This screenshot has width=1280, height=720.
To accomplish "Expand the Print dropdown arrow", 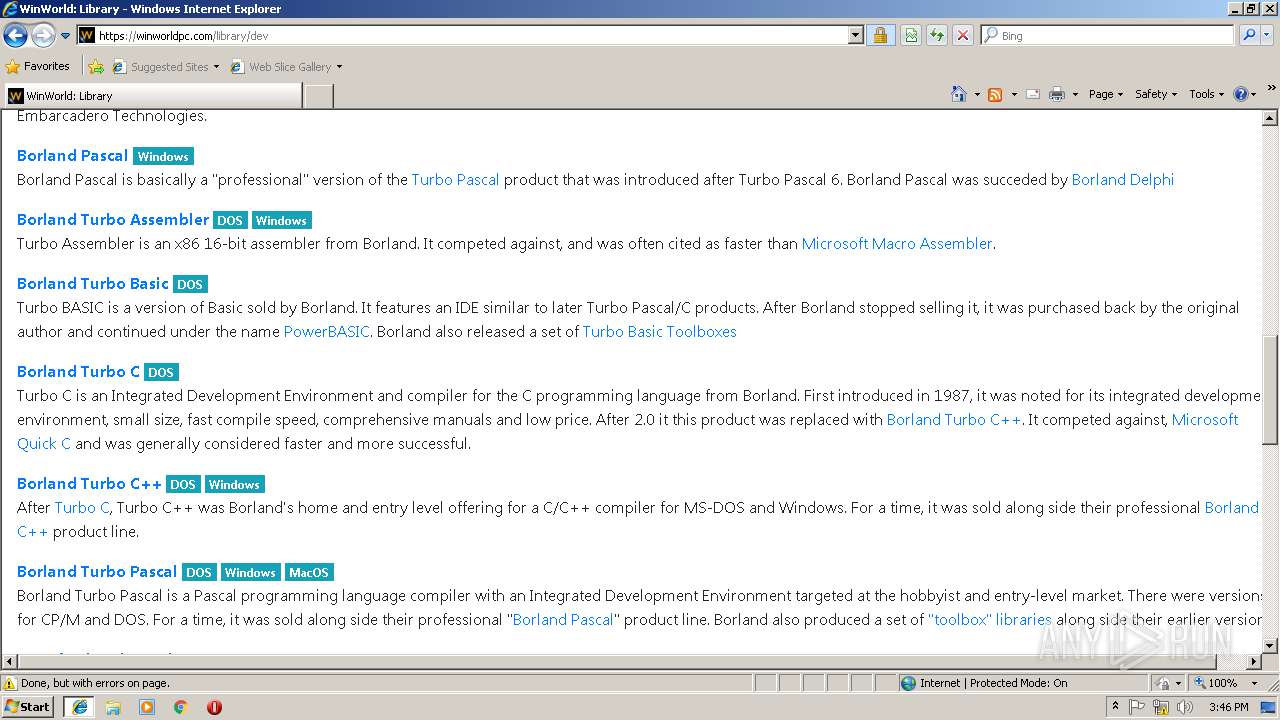I will click(x=1075, y=94).
